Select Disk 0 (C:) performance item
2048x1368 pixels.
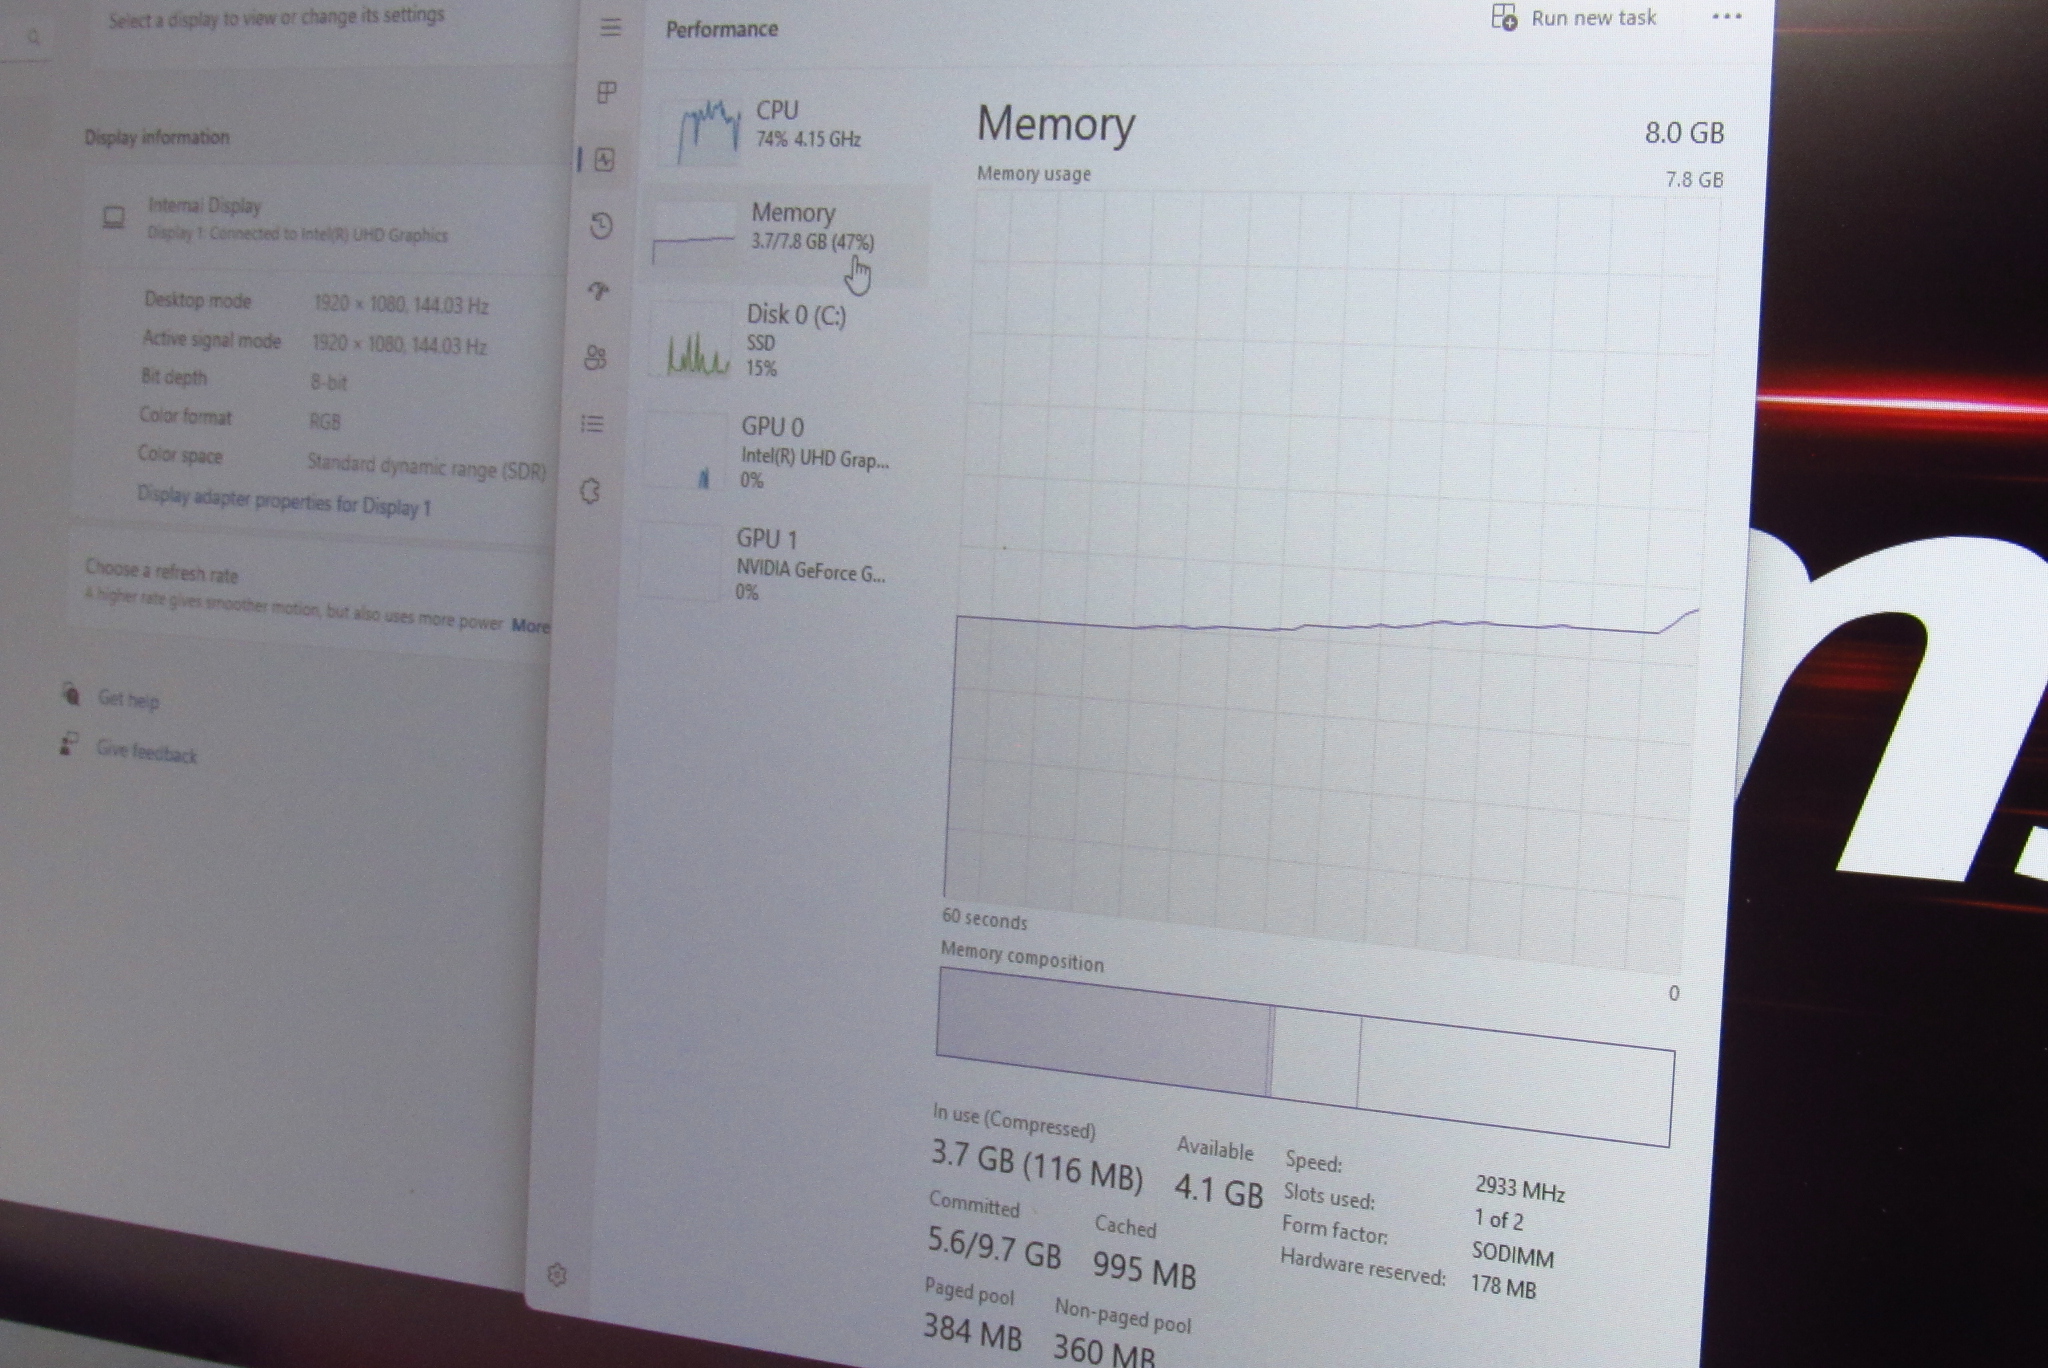click(x=785, y=340)
